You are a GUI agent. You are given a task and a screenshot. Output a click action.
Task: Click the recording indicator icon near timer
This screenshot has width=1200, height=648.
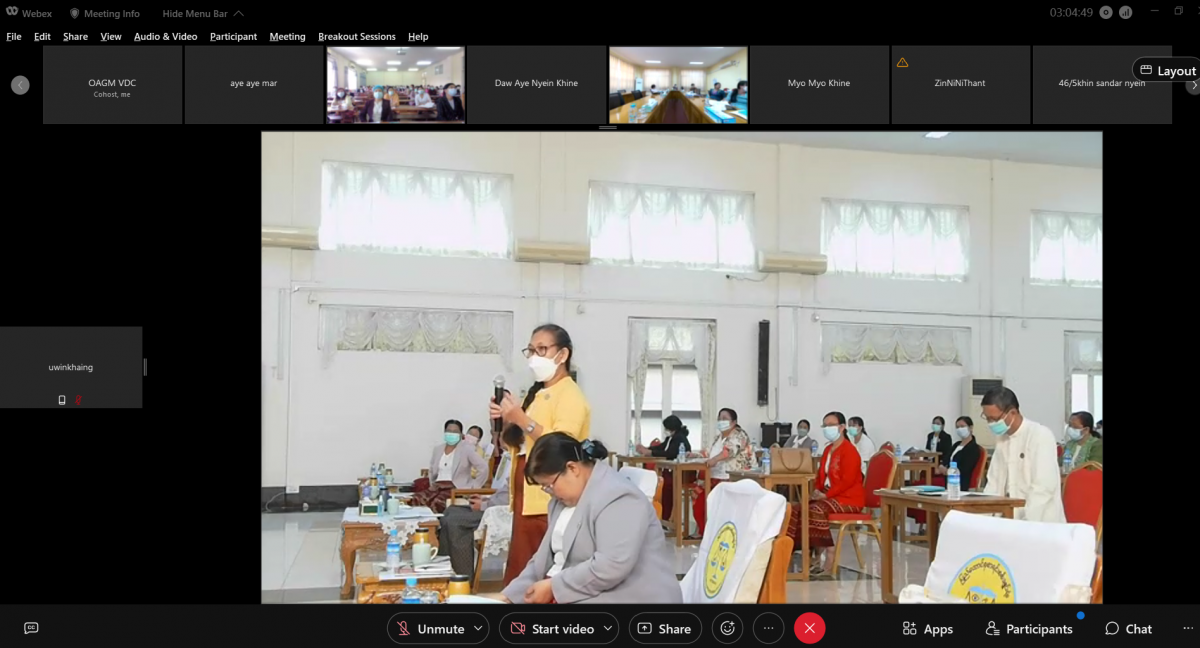(1105, 13)
